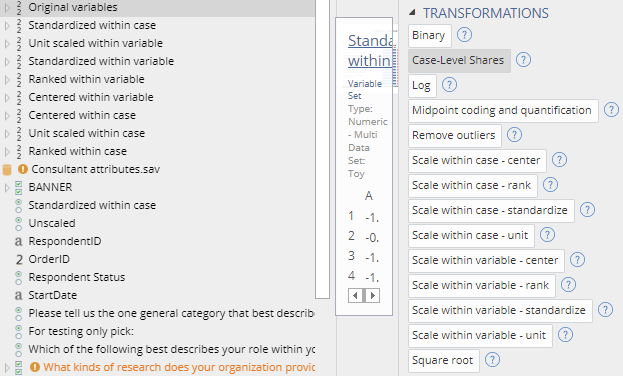
Task: Open help icon next to Binary
Action: tap(464, 35)
